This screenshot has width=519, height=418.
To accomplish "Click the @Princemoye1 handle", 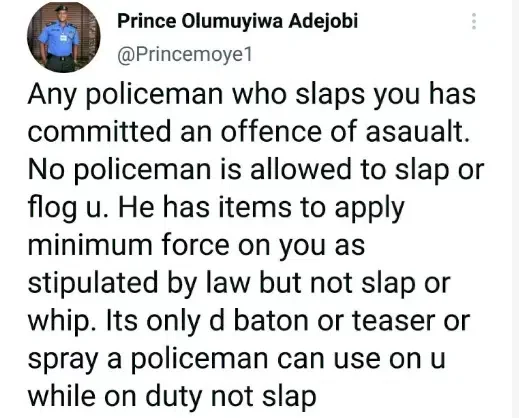I will click(185, 55).
